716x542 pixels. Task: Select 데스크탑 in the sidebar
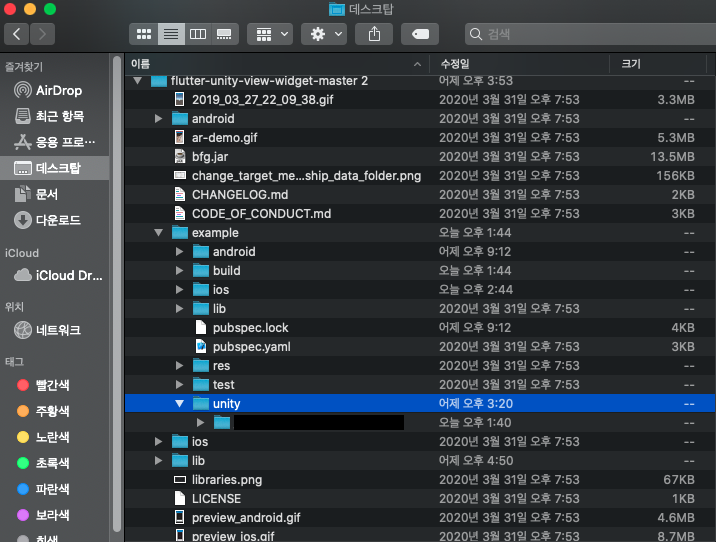click(x=54, y=168)
